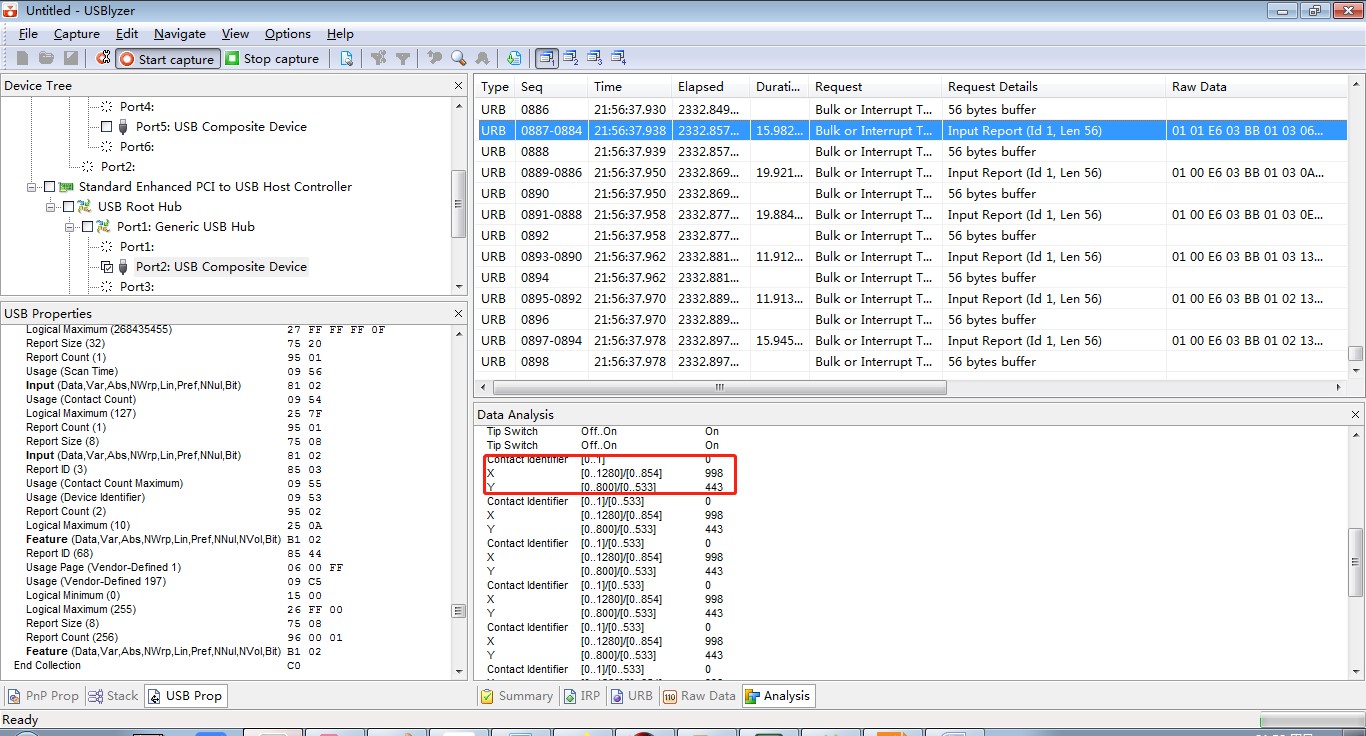Click the green arrow export icon

(x=514, y=58)
